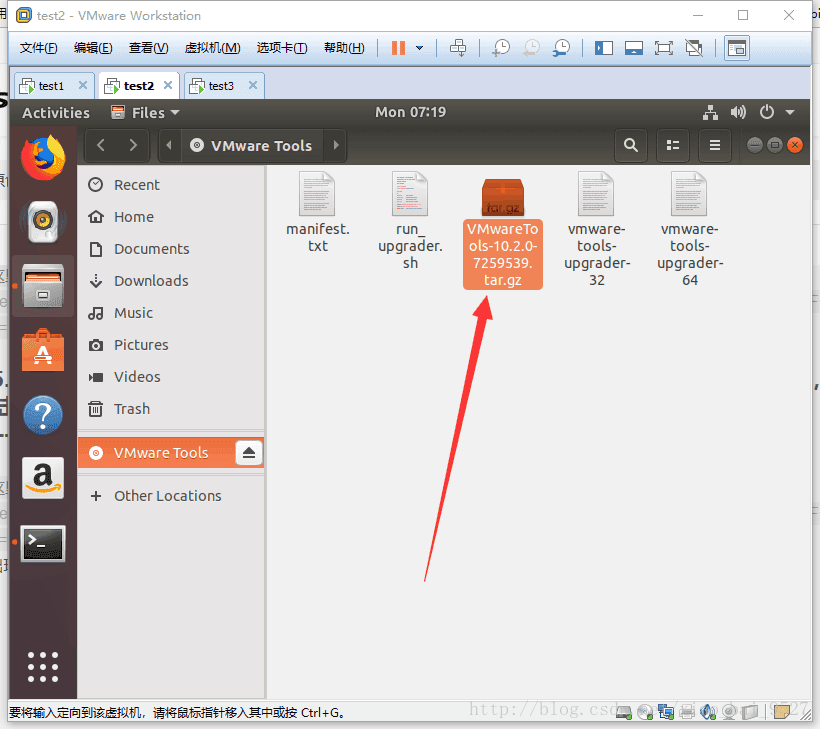Screen dimensions: 820x729
Task: Click the VMware pause virtual machine icon
Action: pos(398,48)
